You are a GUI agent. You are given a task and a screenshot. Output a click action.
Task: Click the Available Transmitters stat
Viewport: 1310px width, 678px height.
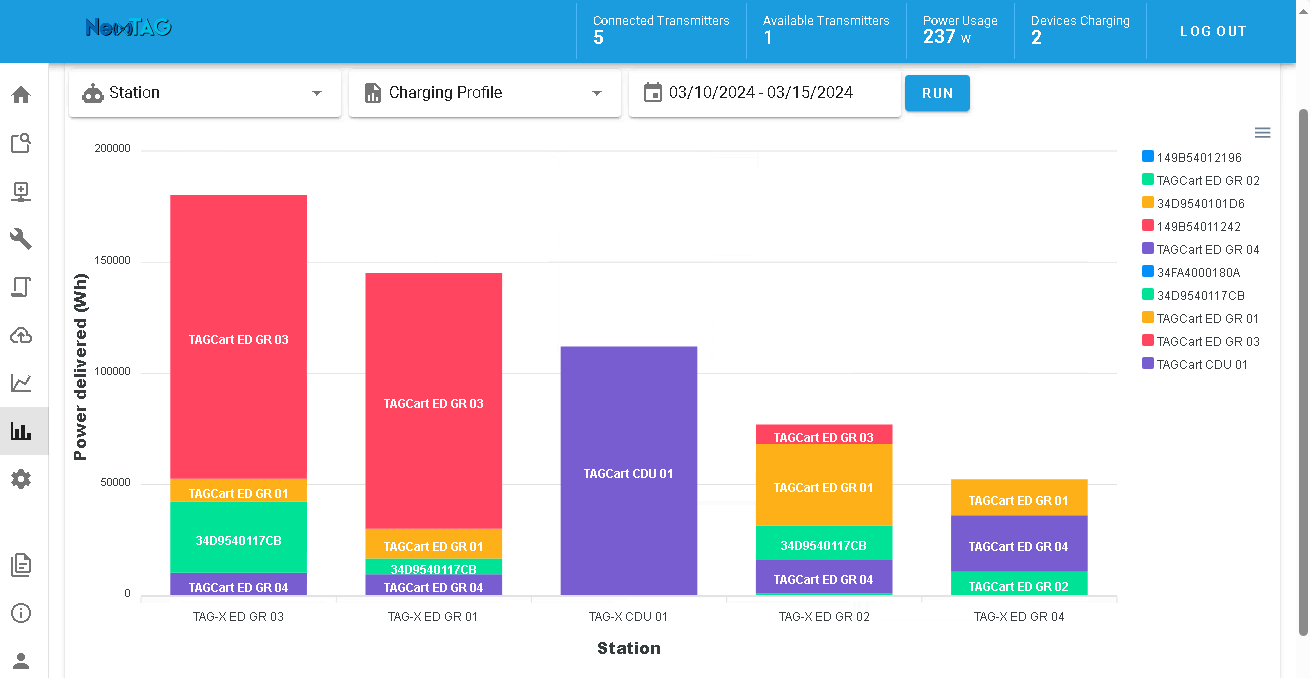(826, 30)
